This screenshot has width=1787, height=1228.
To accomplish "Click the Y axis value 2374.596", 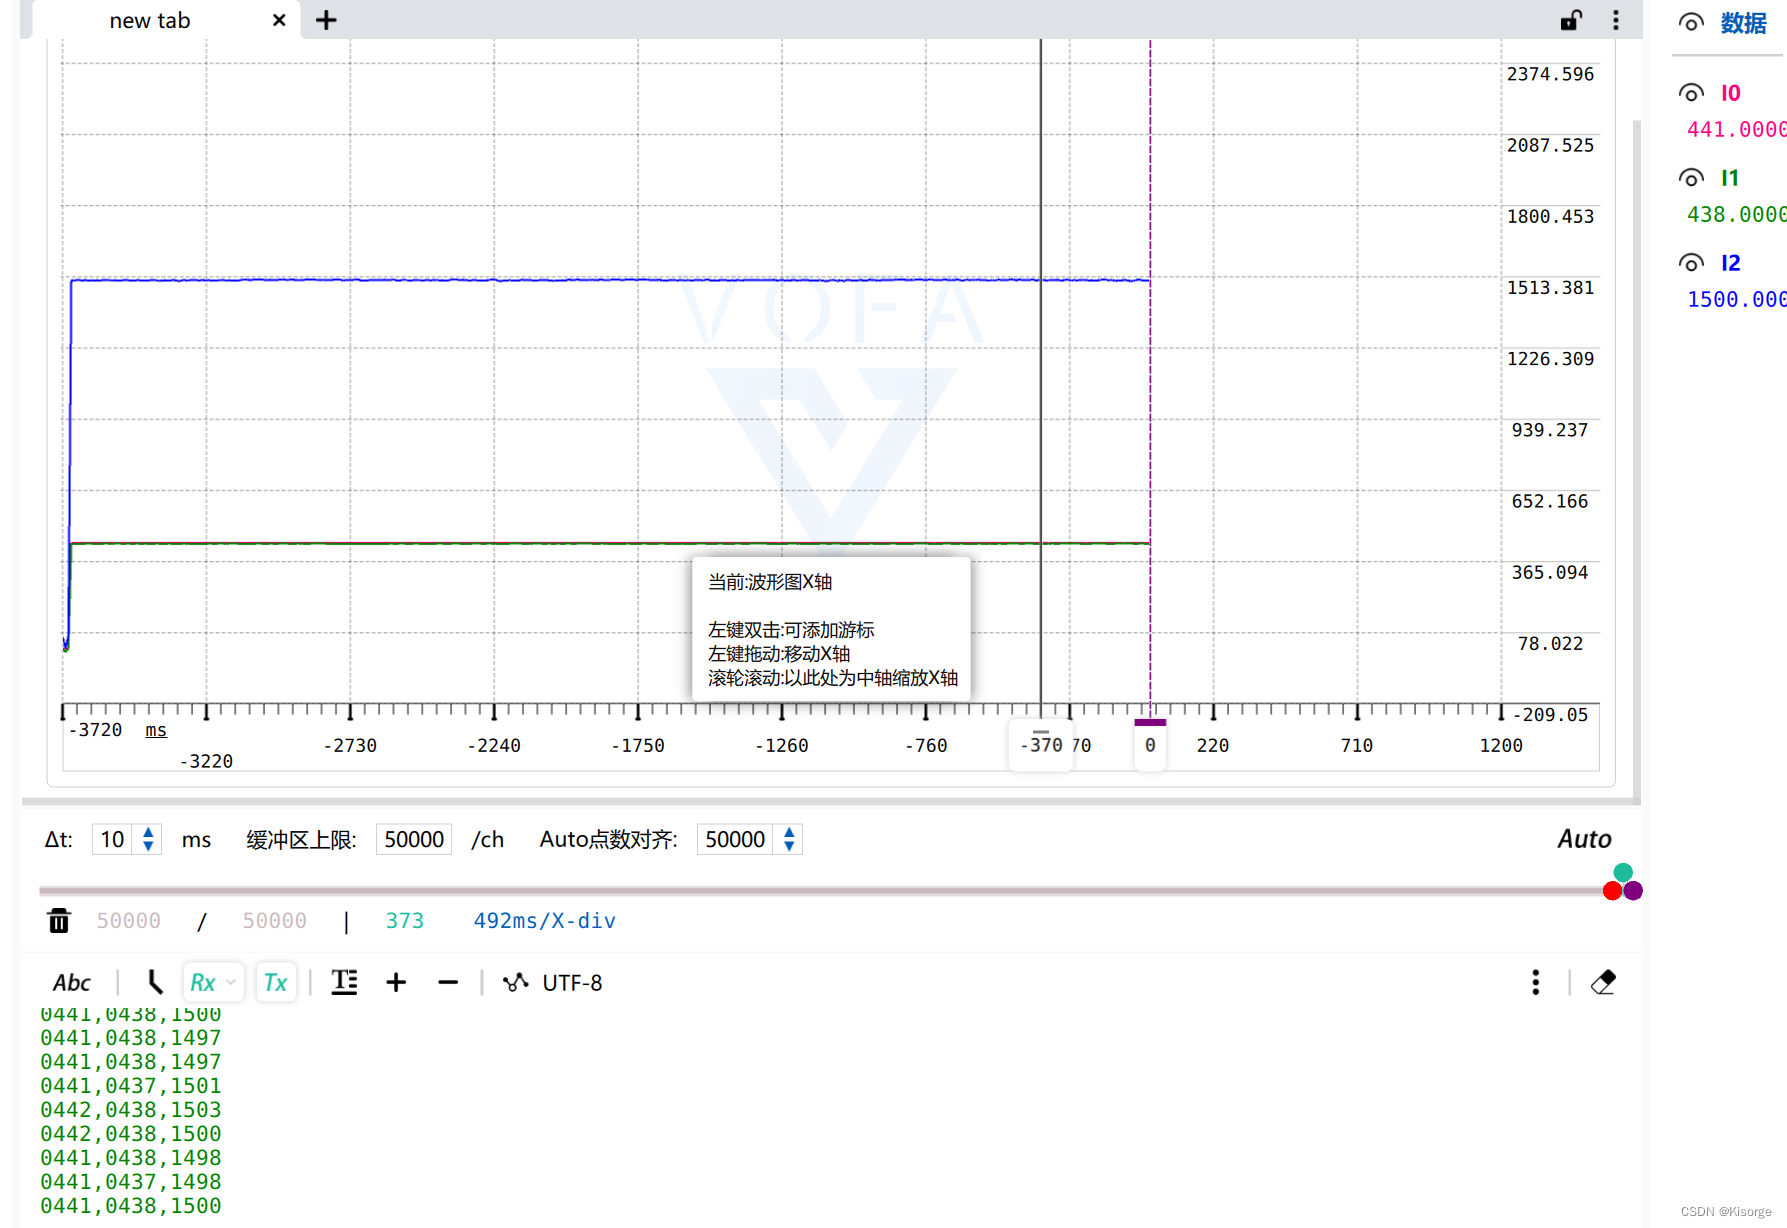I will tap(1550, 74).
